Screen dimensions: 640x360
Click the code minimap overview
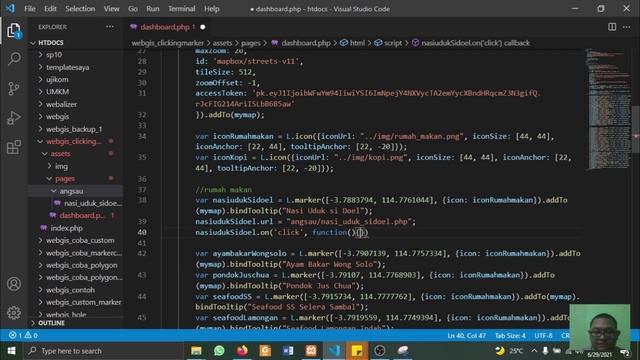coord(608,108)
